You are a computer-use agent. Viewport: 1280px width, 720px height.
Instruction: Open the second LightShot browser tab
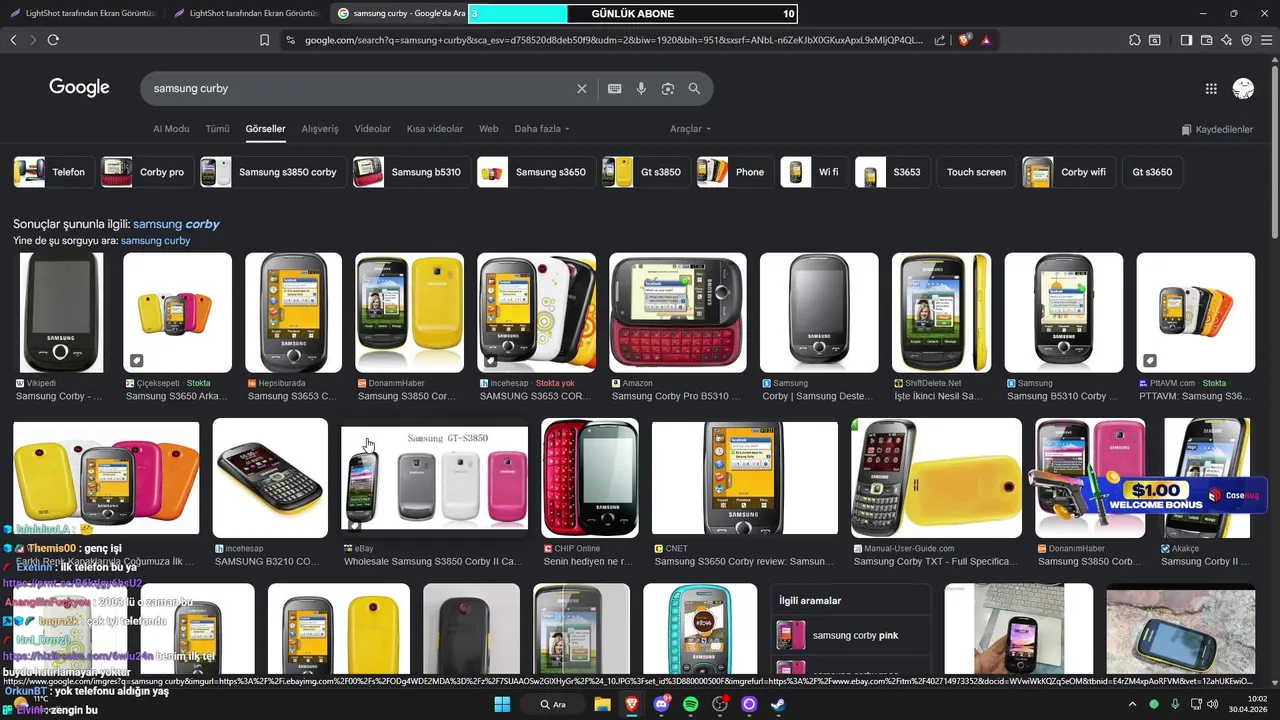(x=246, y=13)
